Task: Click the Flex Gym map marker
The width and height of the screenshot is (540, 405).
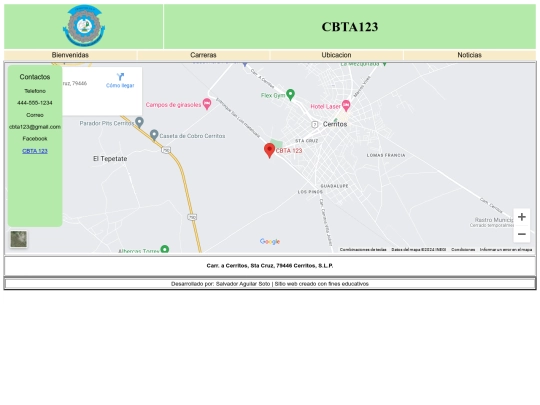Action: pos(291,94)
